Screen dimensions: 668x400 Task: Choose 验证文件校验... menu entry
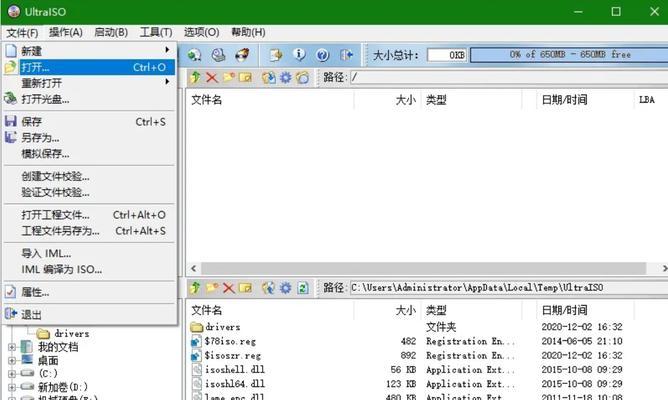tap(89, 192)
